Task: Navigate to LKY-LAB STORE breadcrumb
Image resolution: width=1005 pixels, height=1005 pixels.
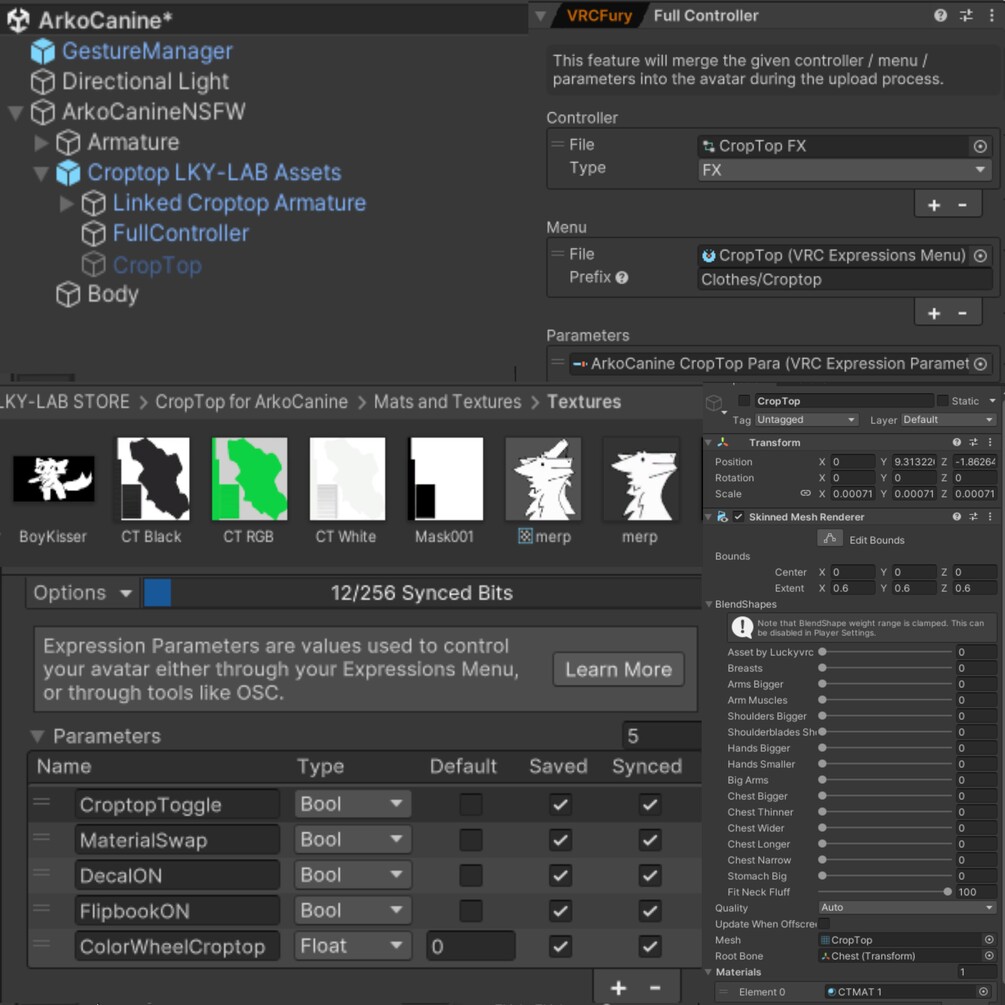Action: (65, 402)
